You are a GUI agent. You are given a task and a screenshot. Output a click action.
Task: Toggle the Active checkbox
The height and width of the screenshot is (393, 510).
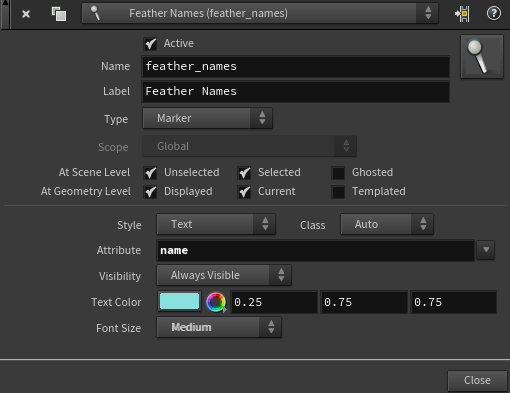tap(150, 43)
